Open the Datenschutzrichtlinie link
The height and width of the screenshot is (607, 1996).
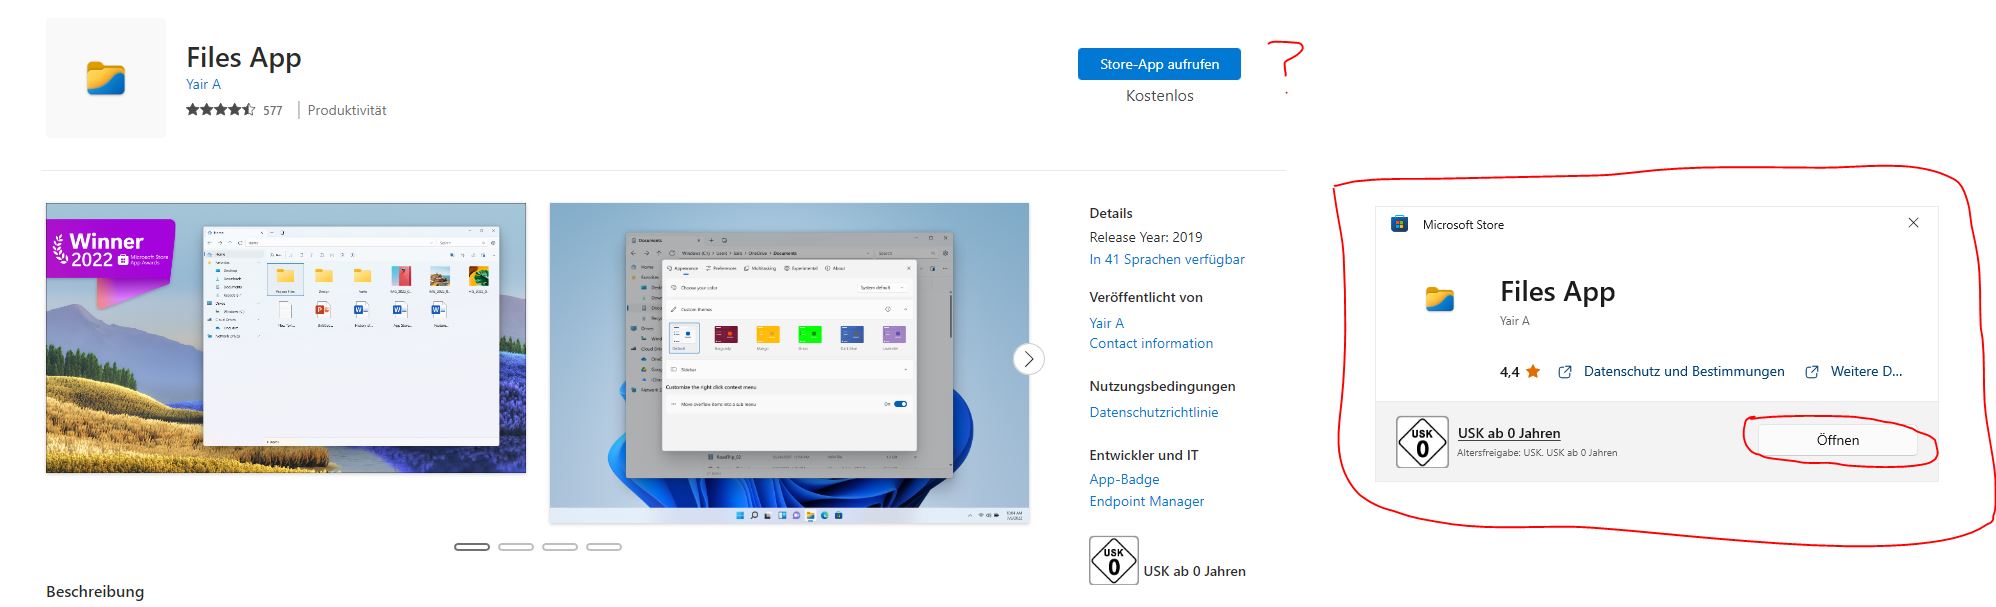coord(1154,412)
